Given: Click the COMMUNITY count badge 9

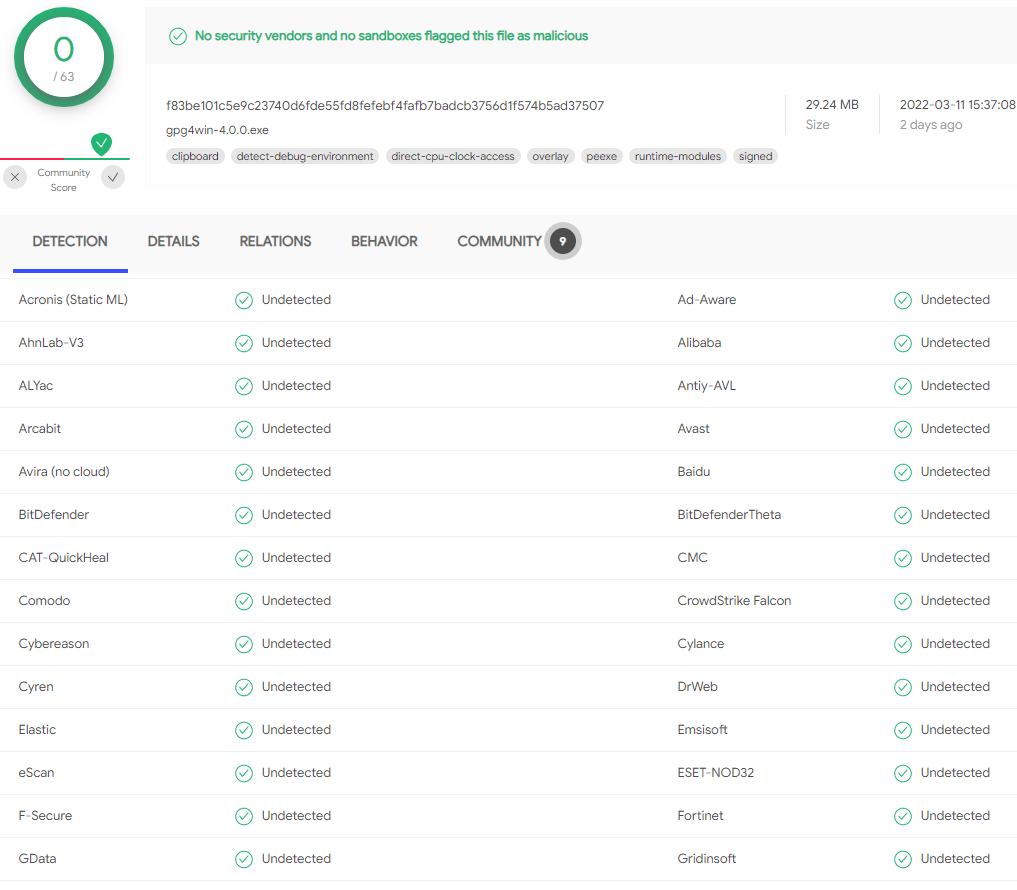Looking at the screenshot, I should (562, 241).
